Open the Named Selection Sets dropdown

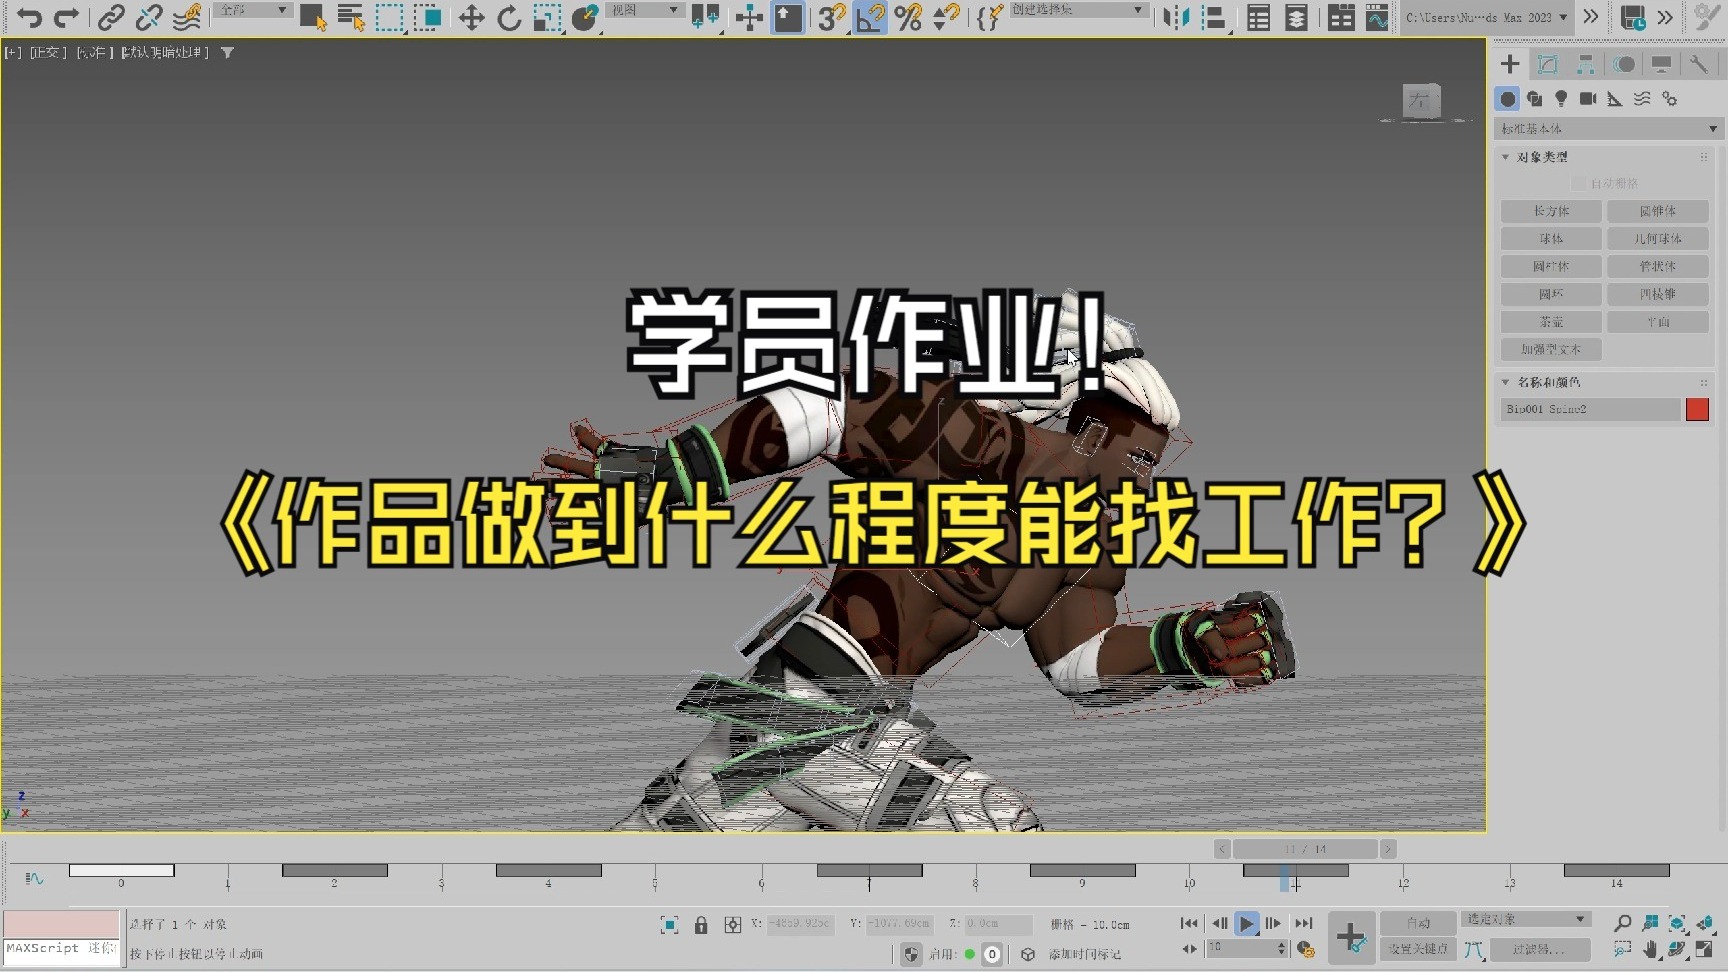click(1077, 10)
